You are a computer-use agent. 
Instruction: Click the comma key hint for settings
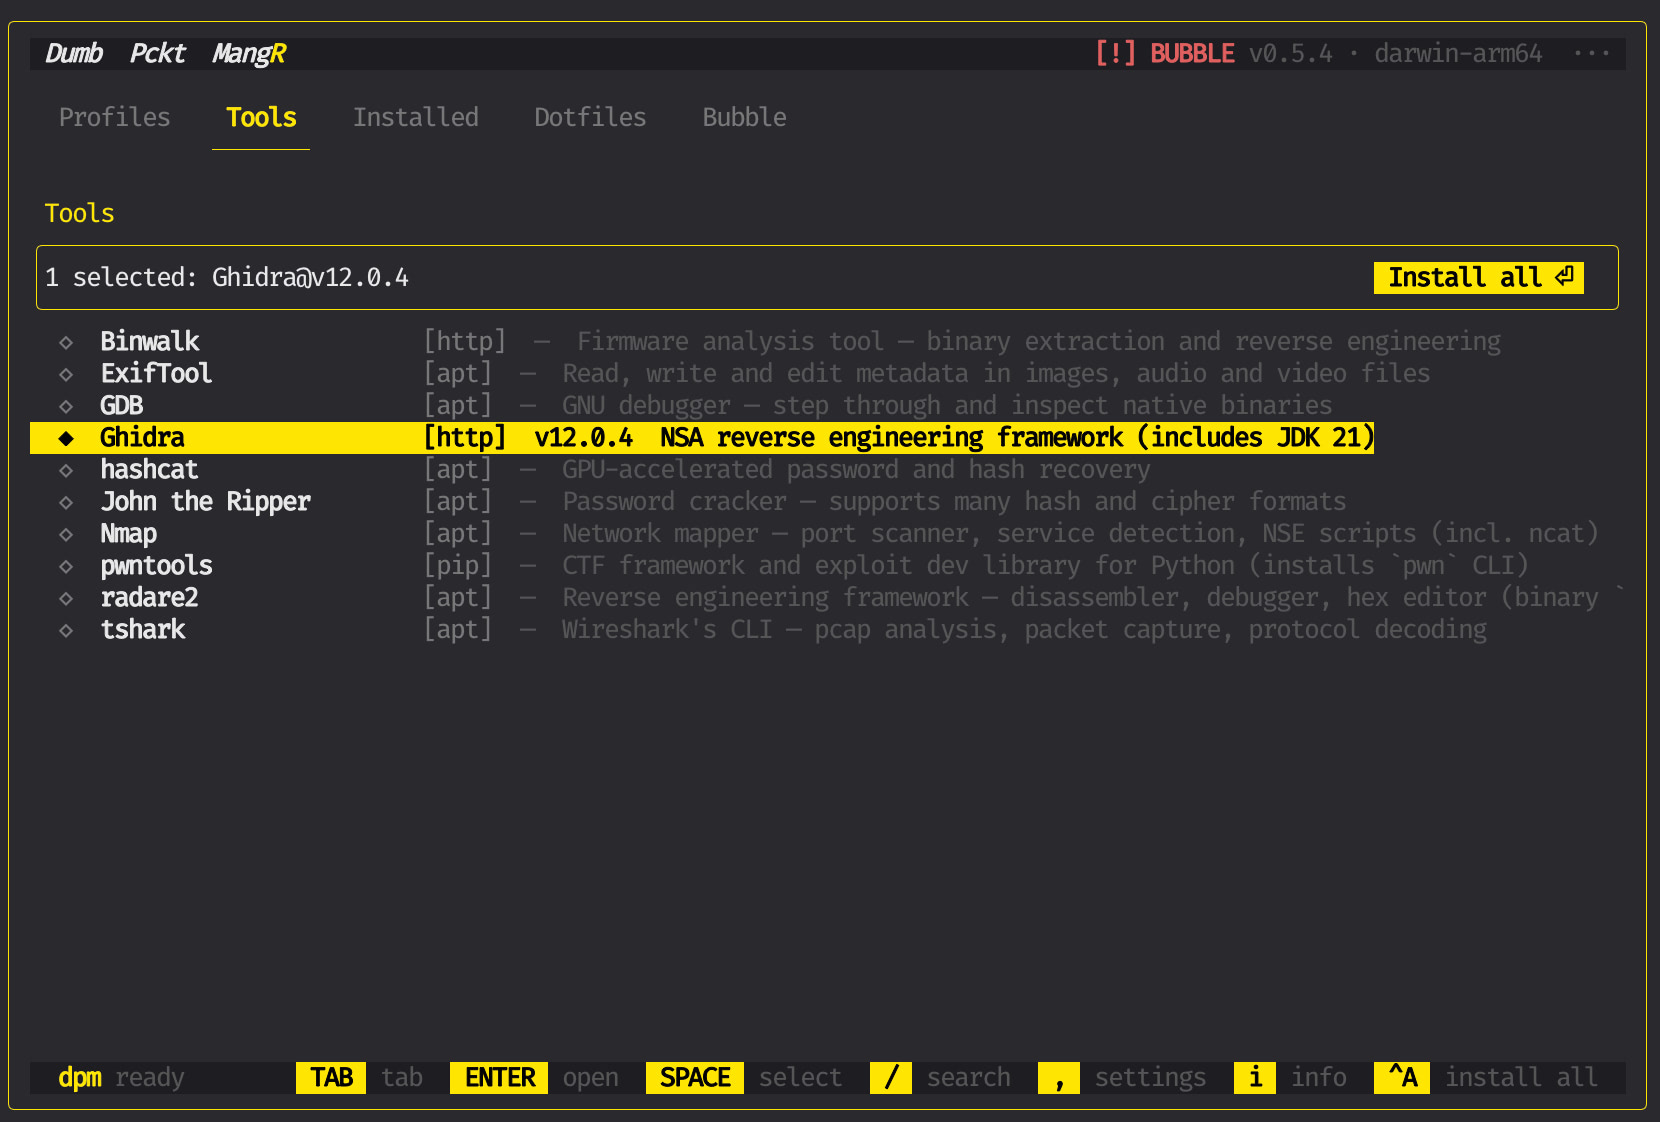pos(1059,1077)
